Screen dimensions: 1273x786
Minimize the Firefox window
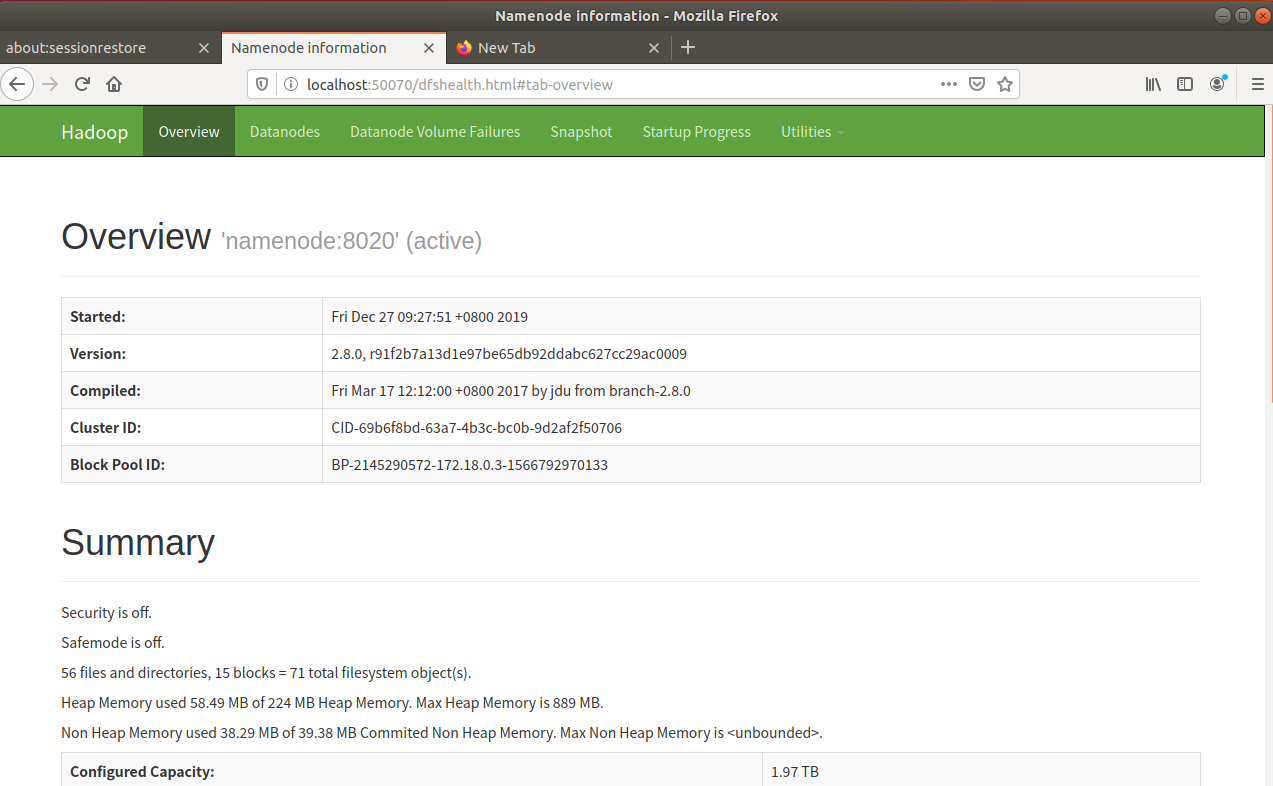click(x=1223, y=15)
